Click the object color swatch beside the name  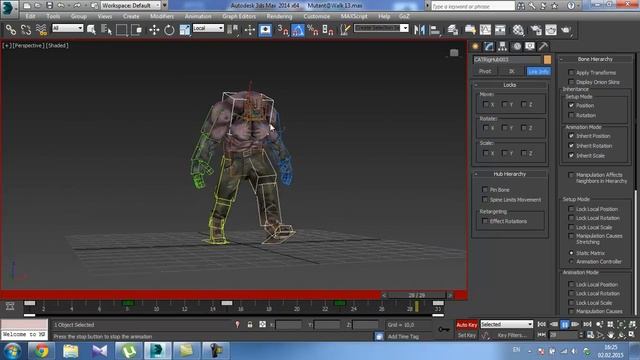tap(547, 60)
